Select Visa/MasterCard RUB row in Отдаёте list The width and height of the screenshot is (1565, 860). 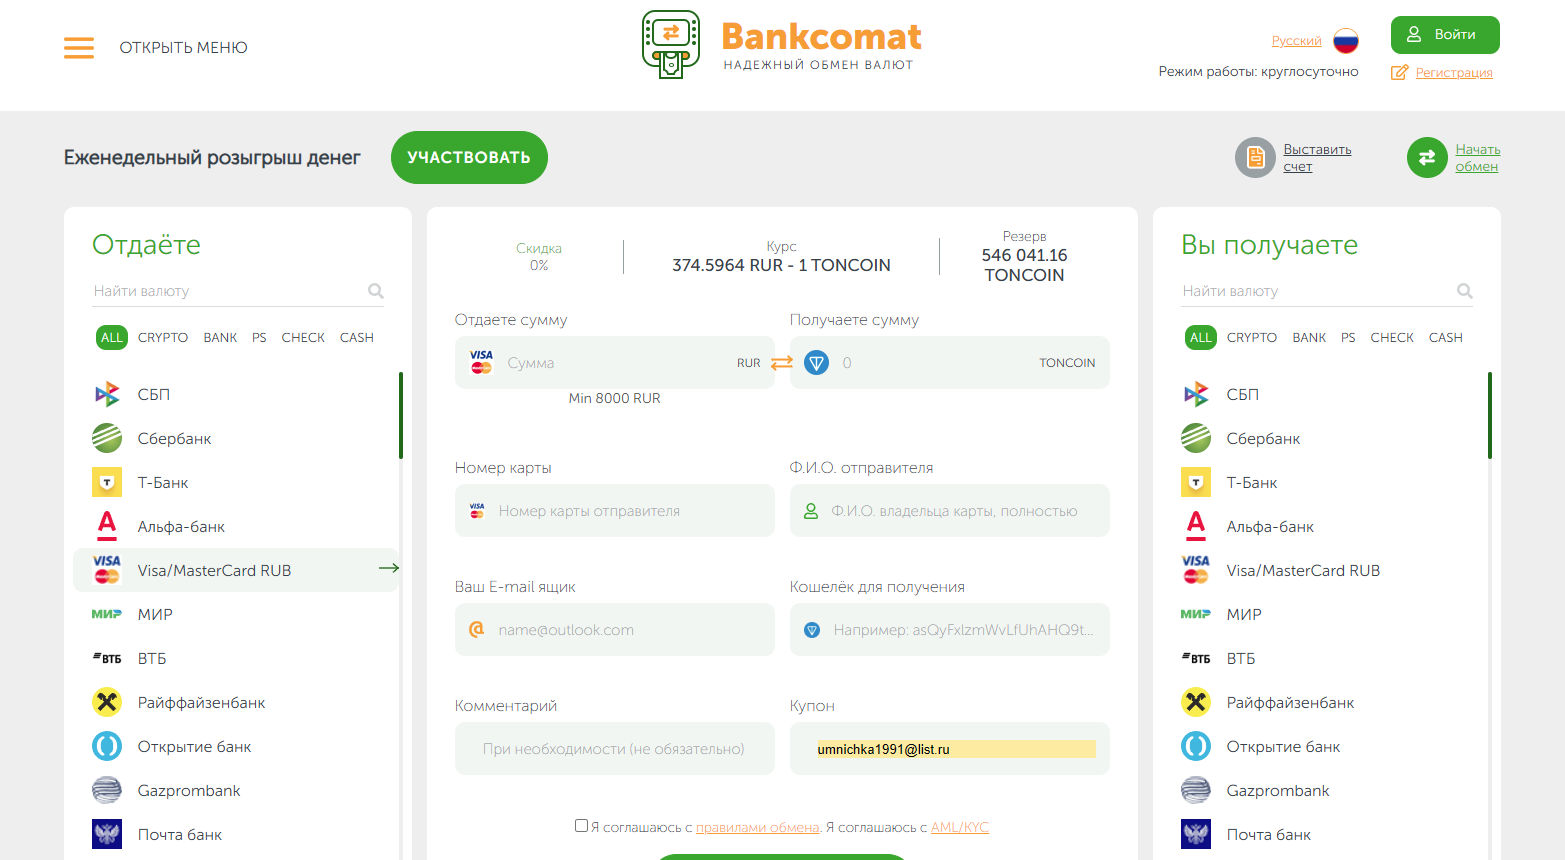(236, 570)
